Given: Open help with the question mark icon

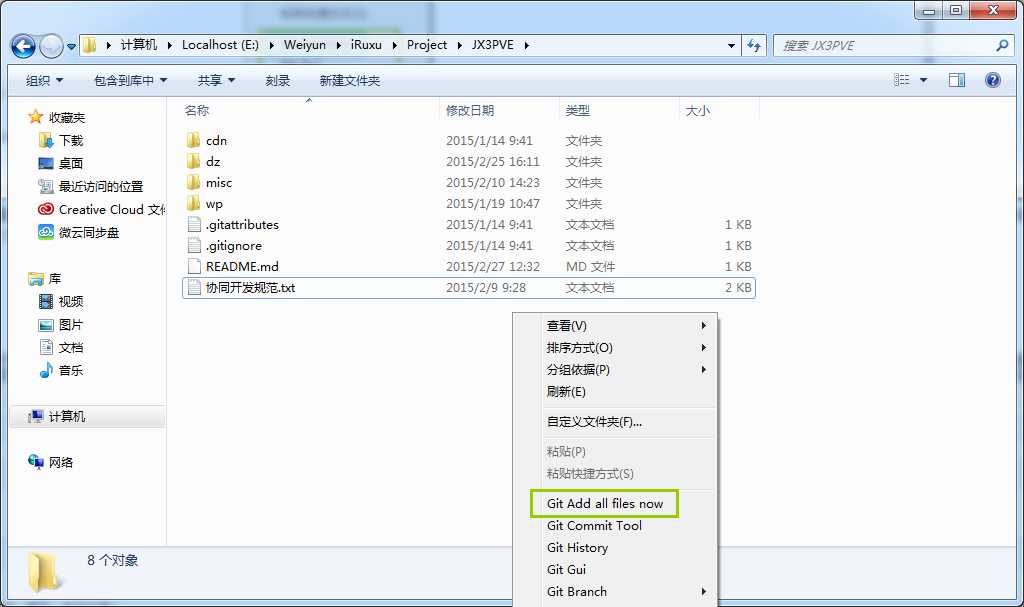Looking at the screenshot, I should click(993, 80).
